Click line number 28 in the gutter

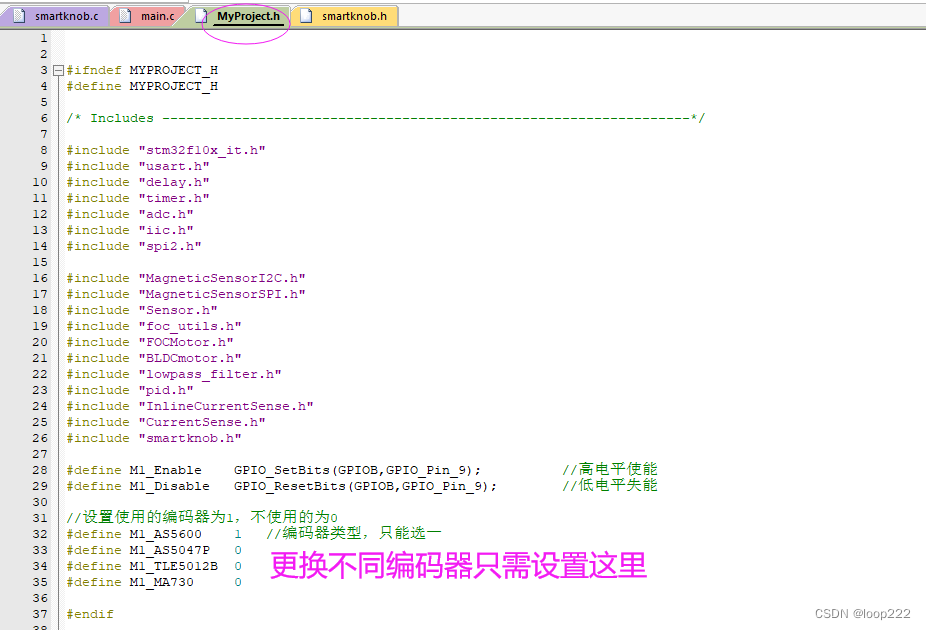[x=40, y=470]
